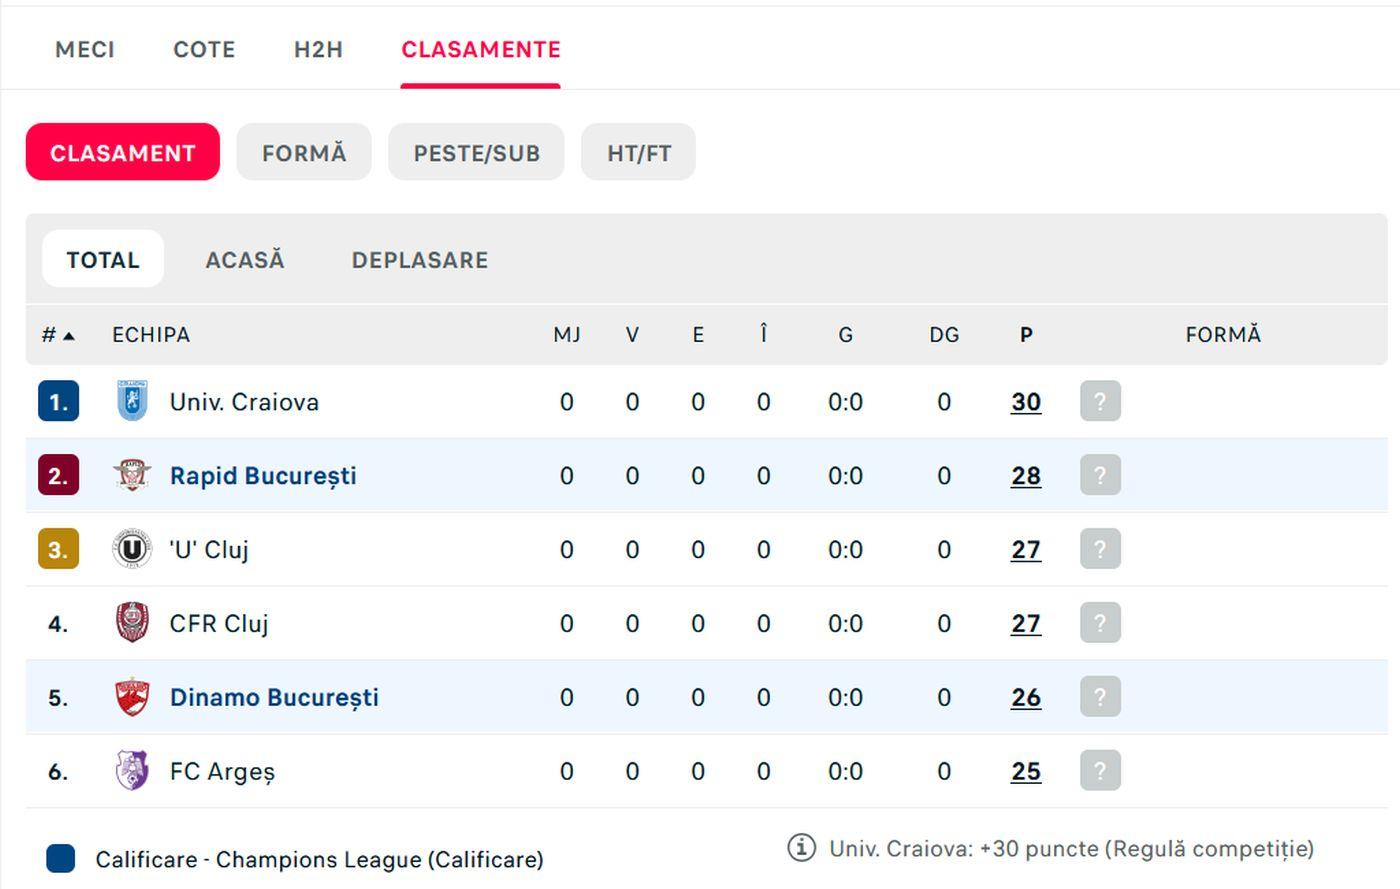Sort the table by the P column header

(1026, 334)
